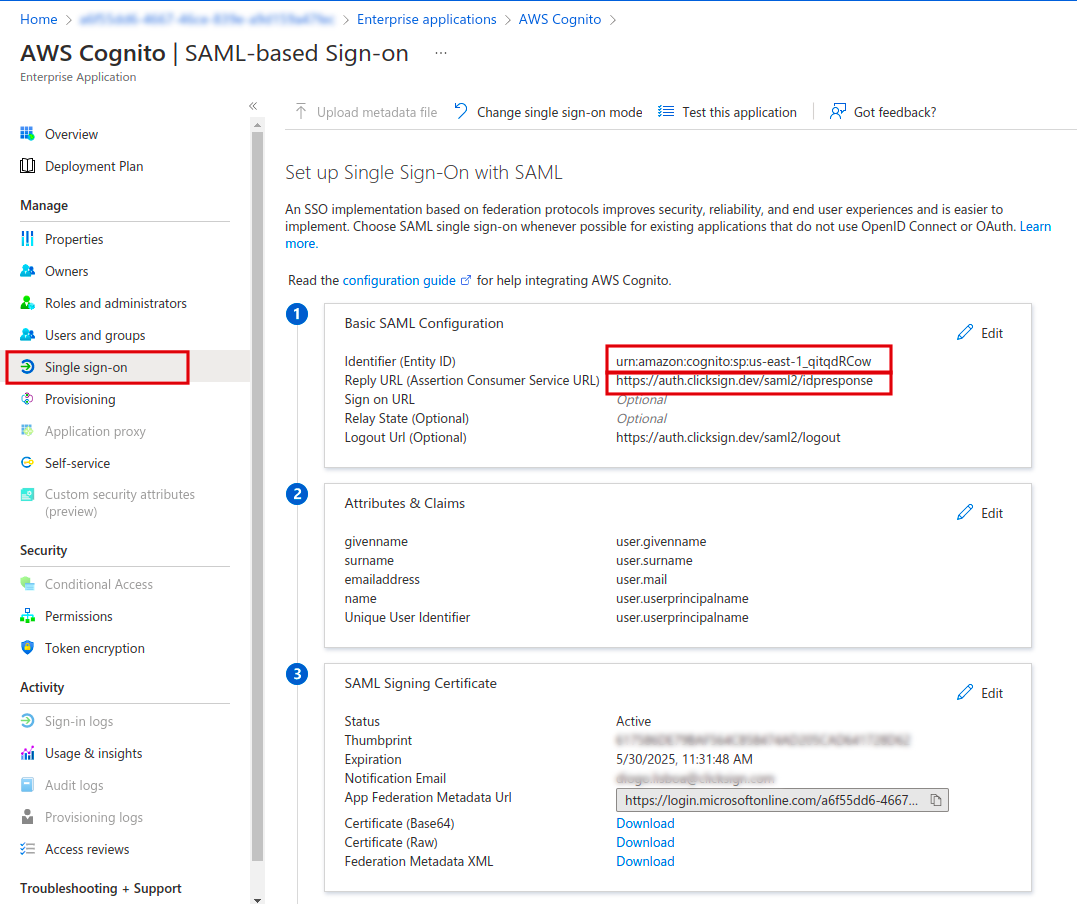Screen dimensions: 1077x904
Task: Click the Custom security attributes icon
Action: tap(27, 495)
